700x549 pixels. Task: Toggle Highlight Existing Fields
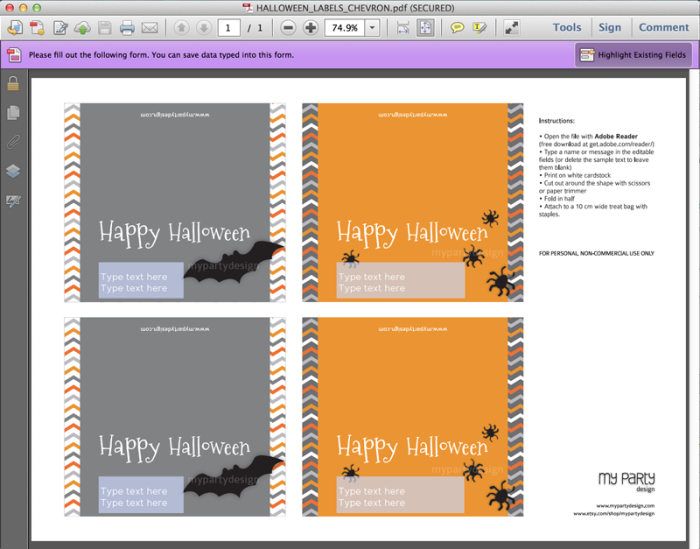[632, 55]
